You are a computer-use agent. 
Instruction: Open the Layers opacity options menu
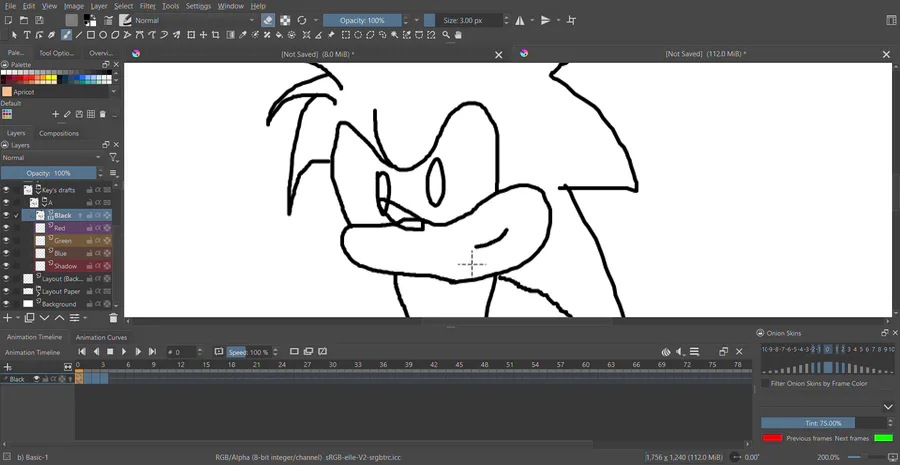113,173
